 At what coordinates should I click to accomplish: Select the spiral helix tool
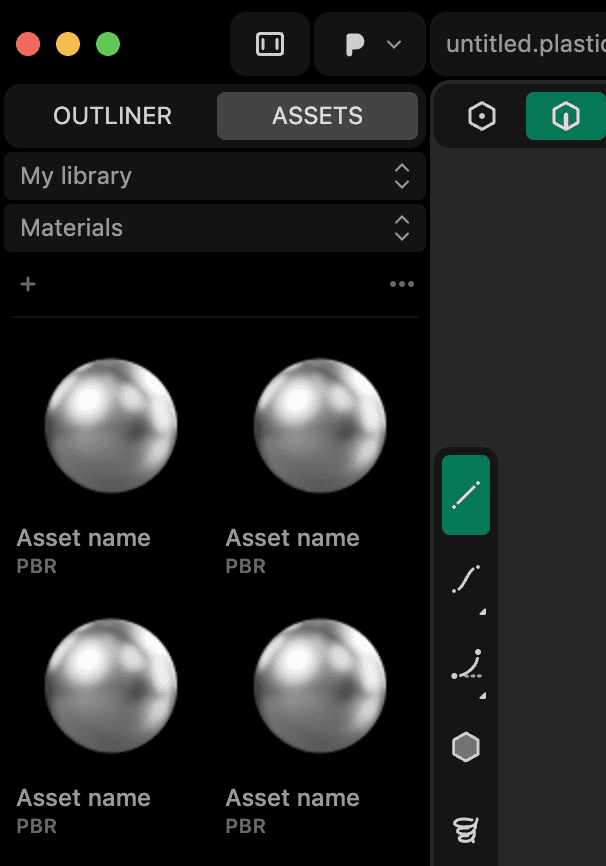click(465, 828)
